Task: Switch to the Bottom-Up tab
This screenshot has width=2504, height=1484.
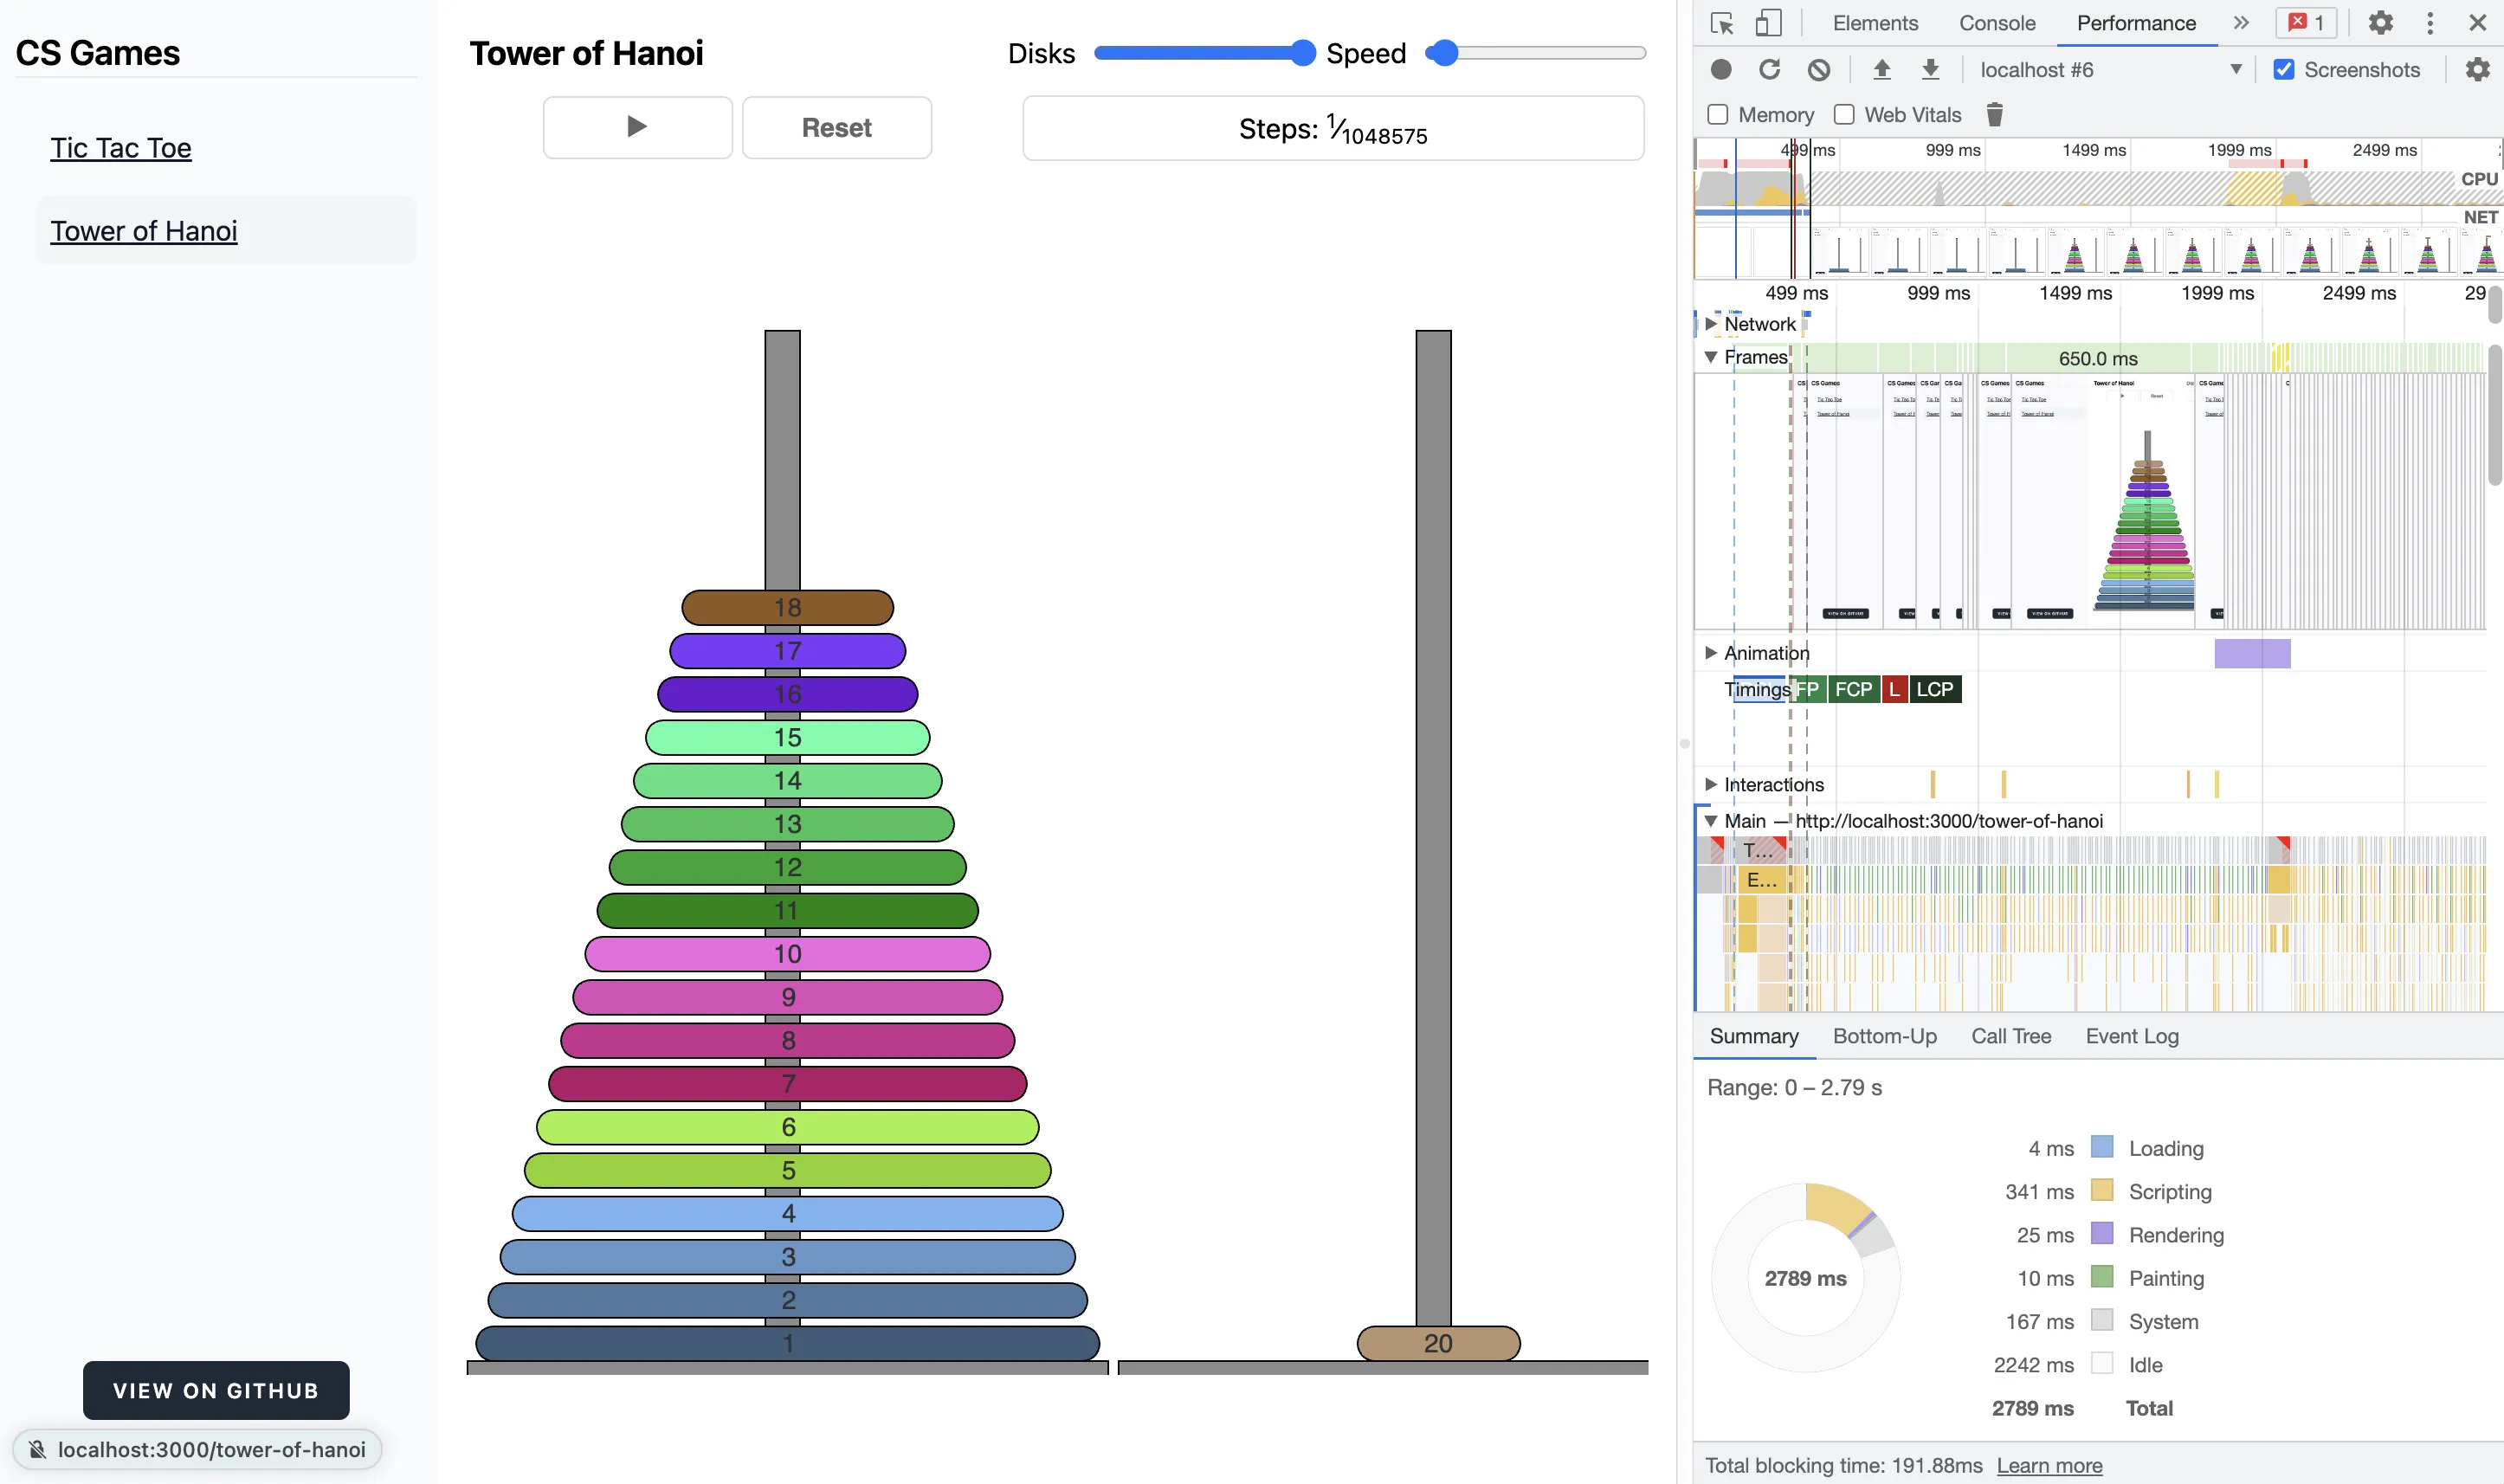Action: tap(1884, 1036)
